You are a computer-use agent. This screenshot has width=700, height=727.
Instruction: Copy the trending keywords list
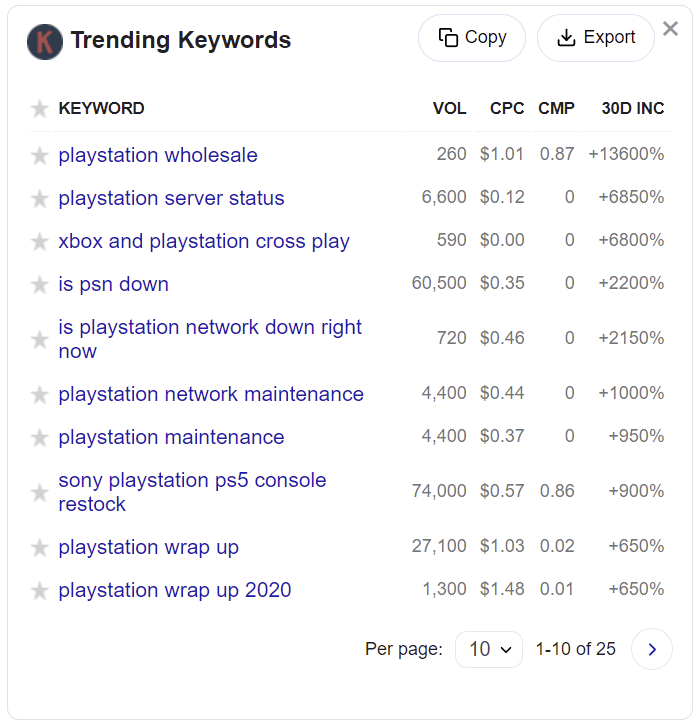point(472,38)
